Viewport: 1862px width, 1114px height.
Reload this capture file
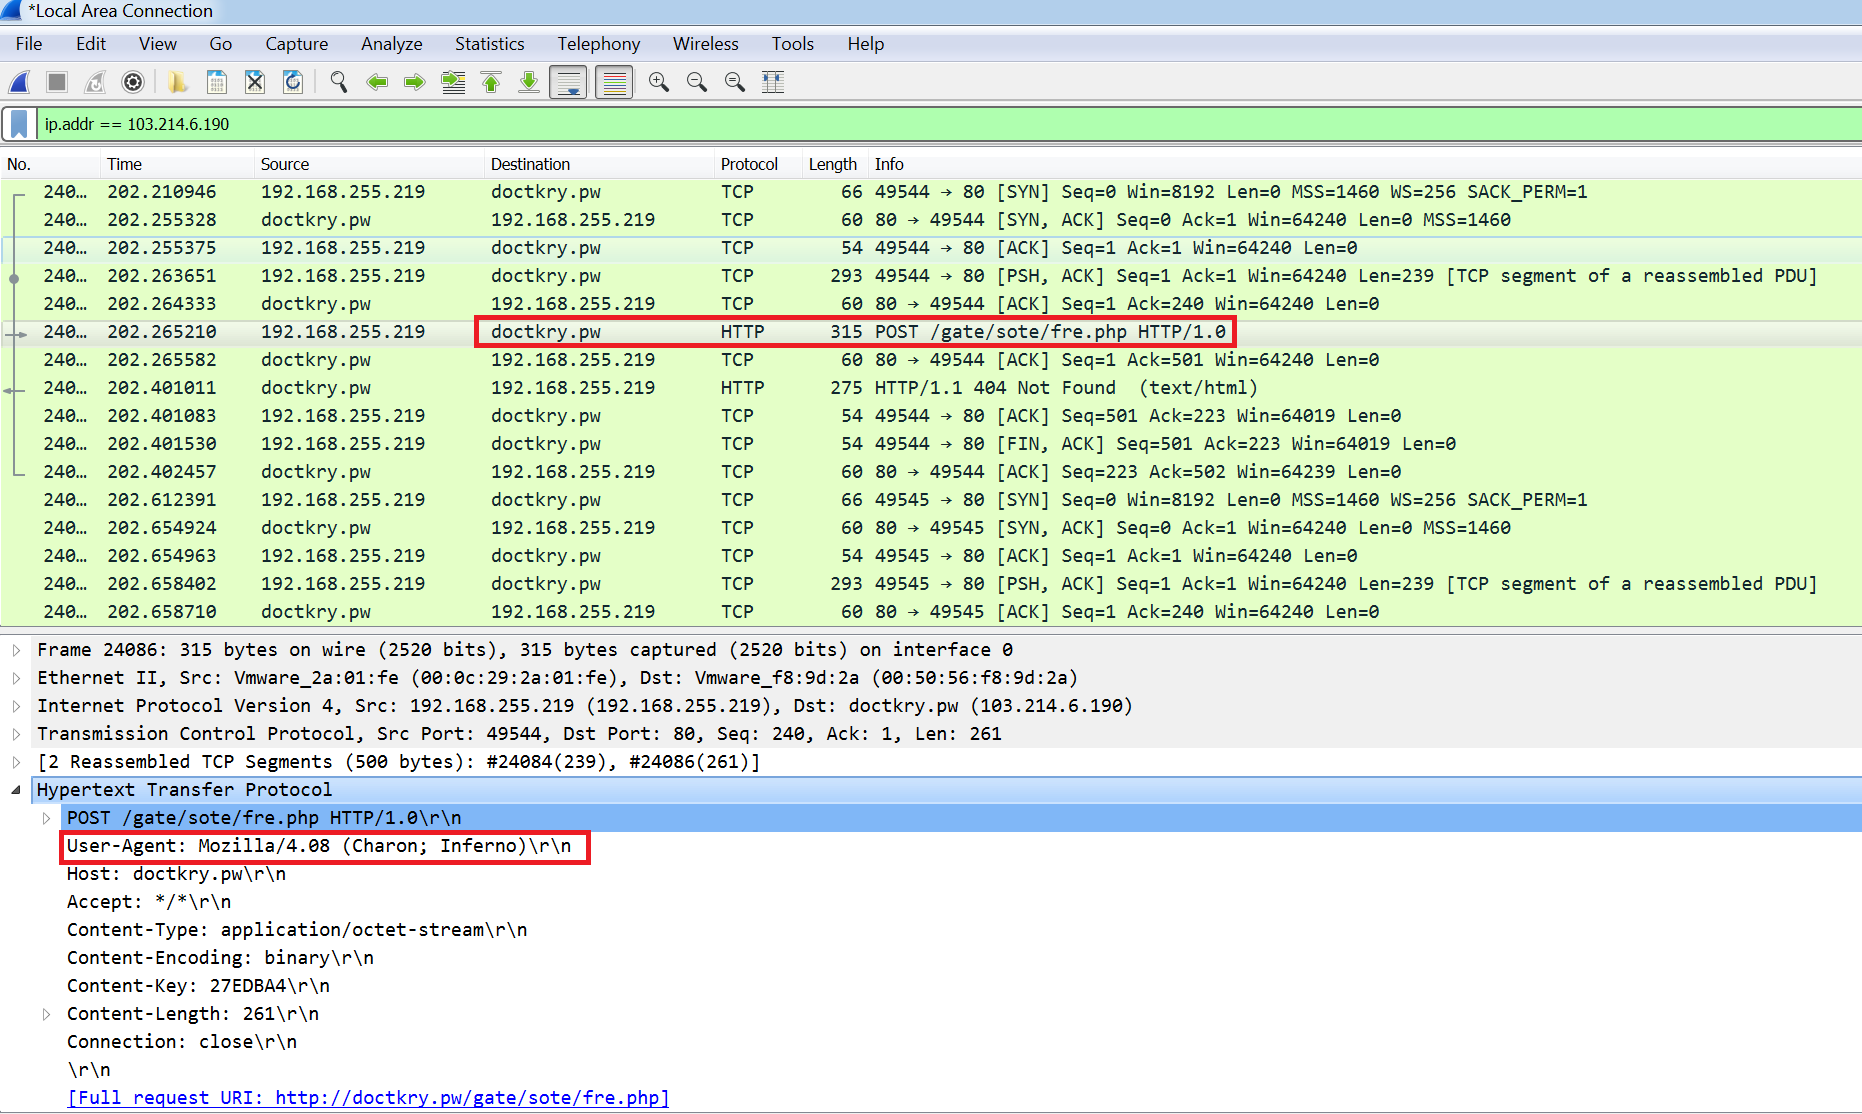click(x=293, y=82)
